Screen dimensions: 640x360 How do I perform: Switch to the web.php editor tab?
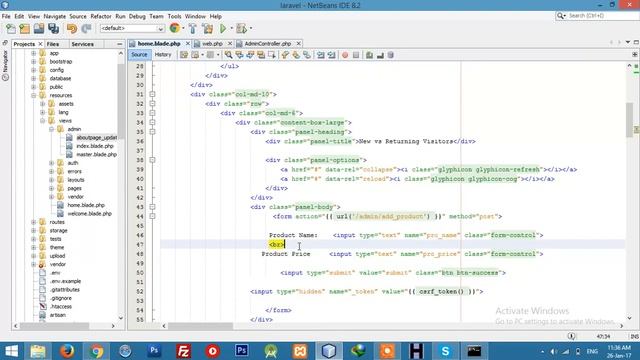click(212, 44)
